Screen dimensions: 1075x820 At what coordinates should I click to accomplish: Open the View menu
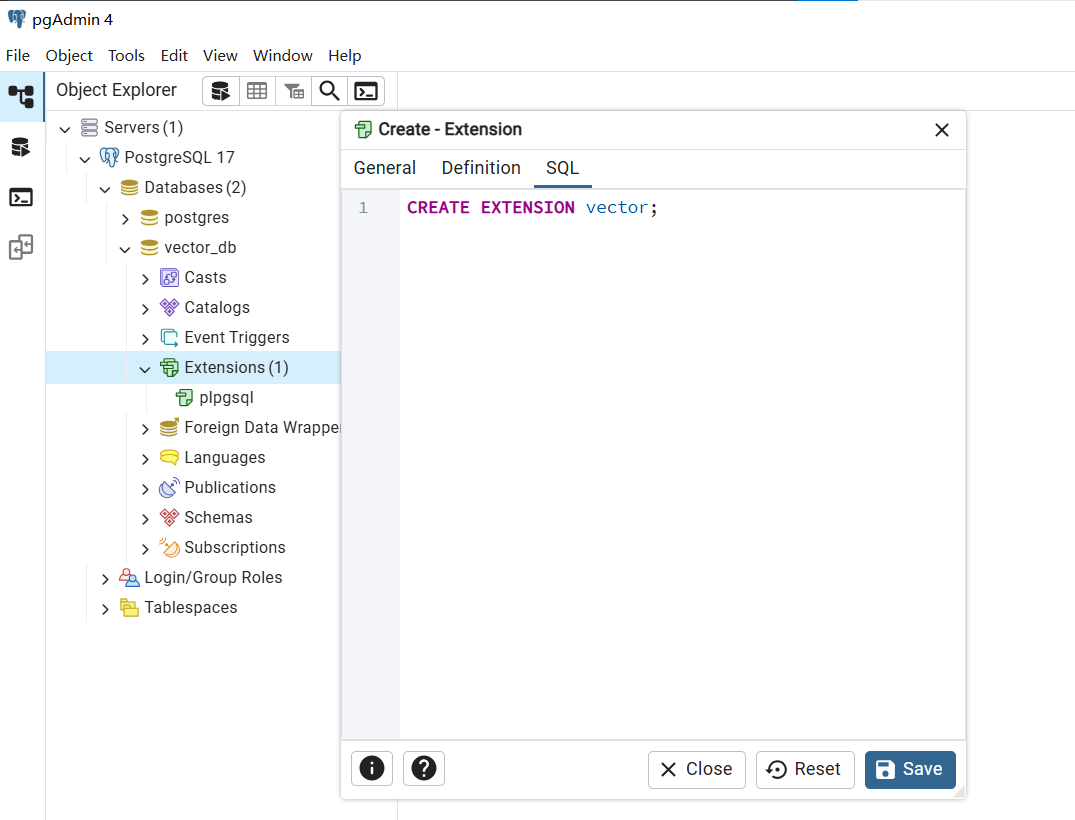click(220, 56)
